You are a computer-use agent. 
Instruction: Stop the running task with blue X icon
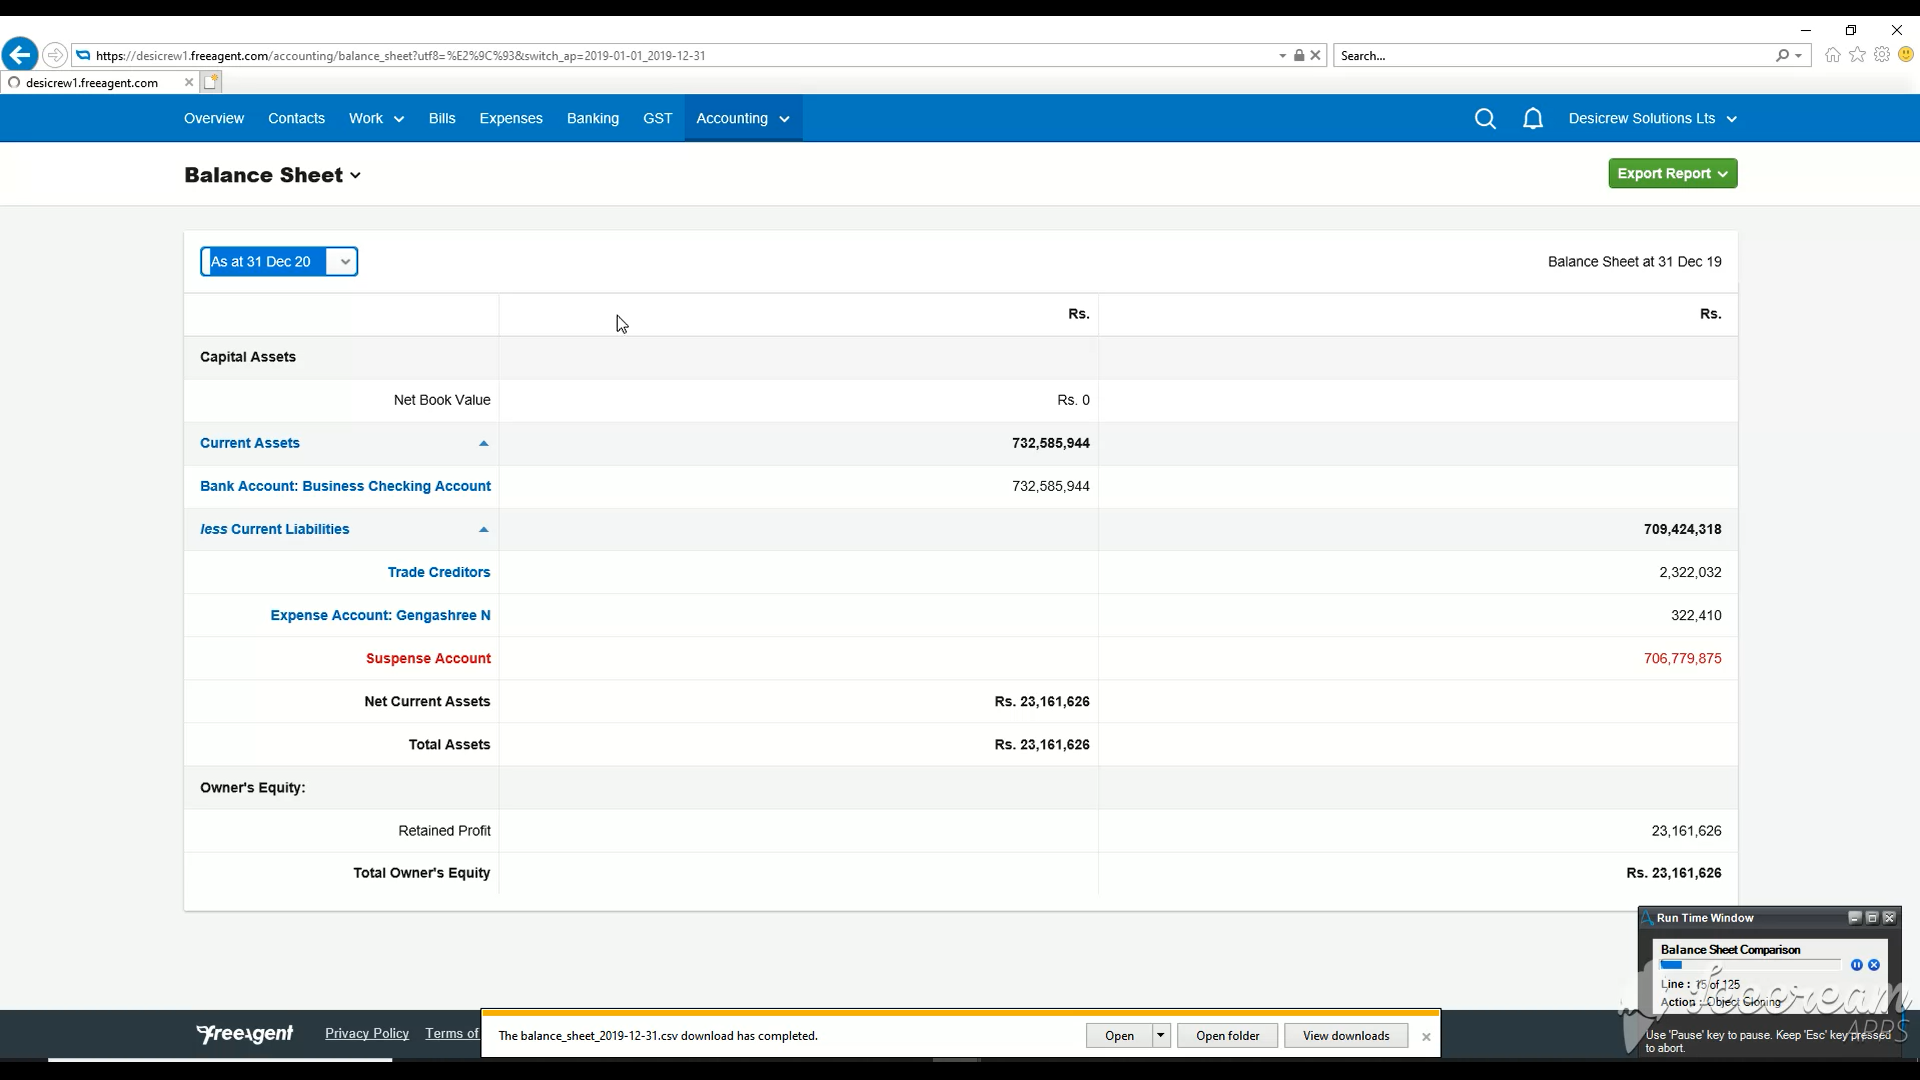click(x=1874, y=965)
